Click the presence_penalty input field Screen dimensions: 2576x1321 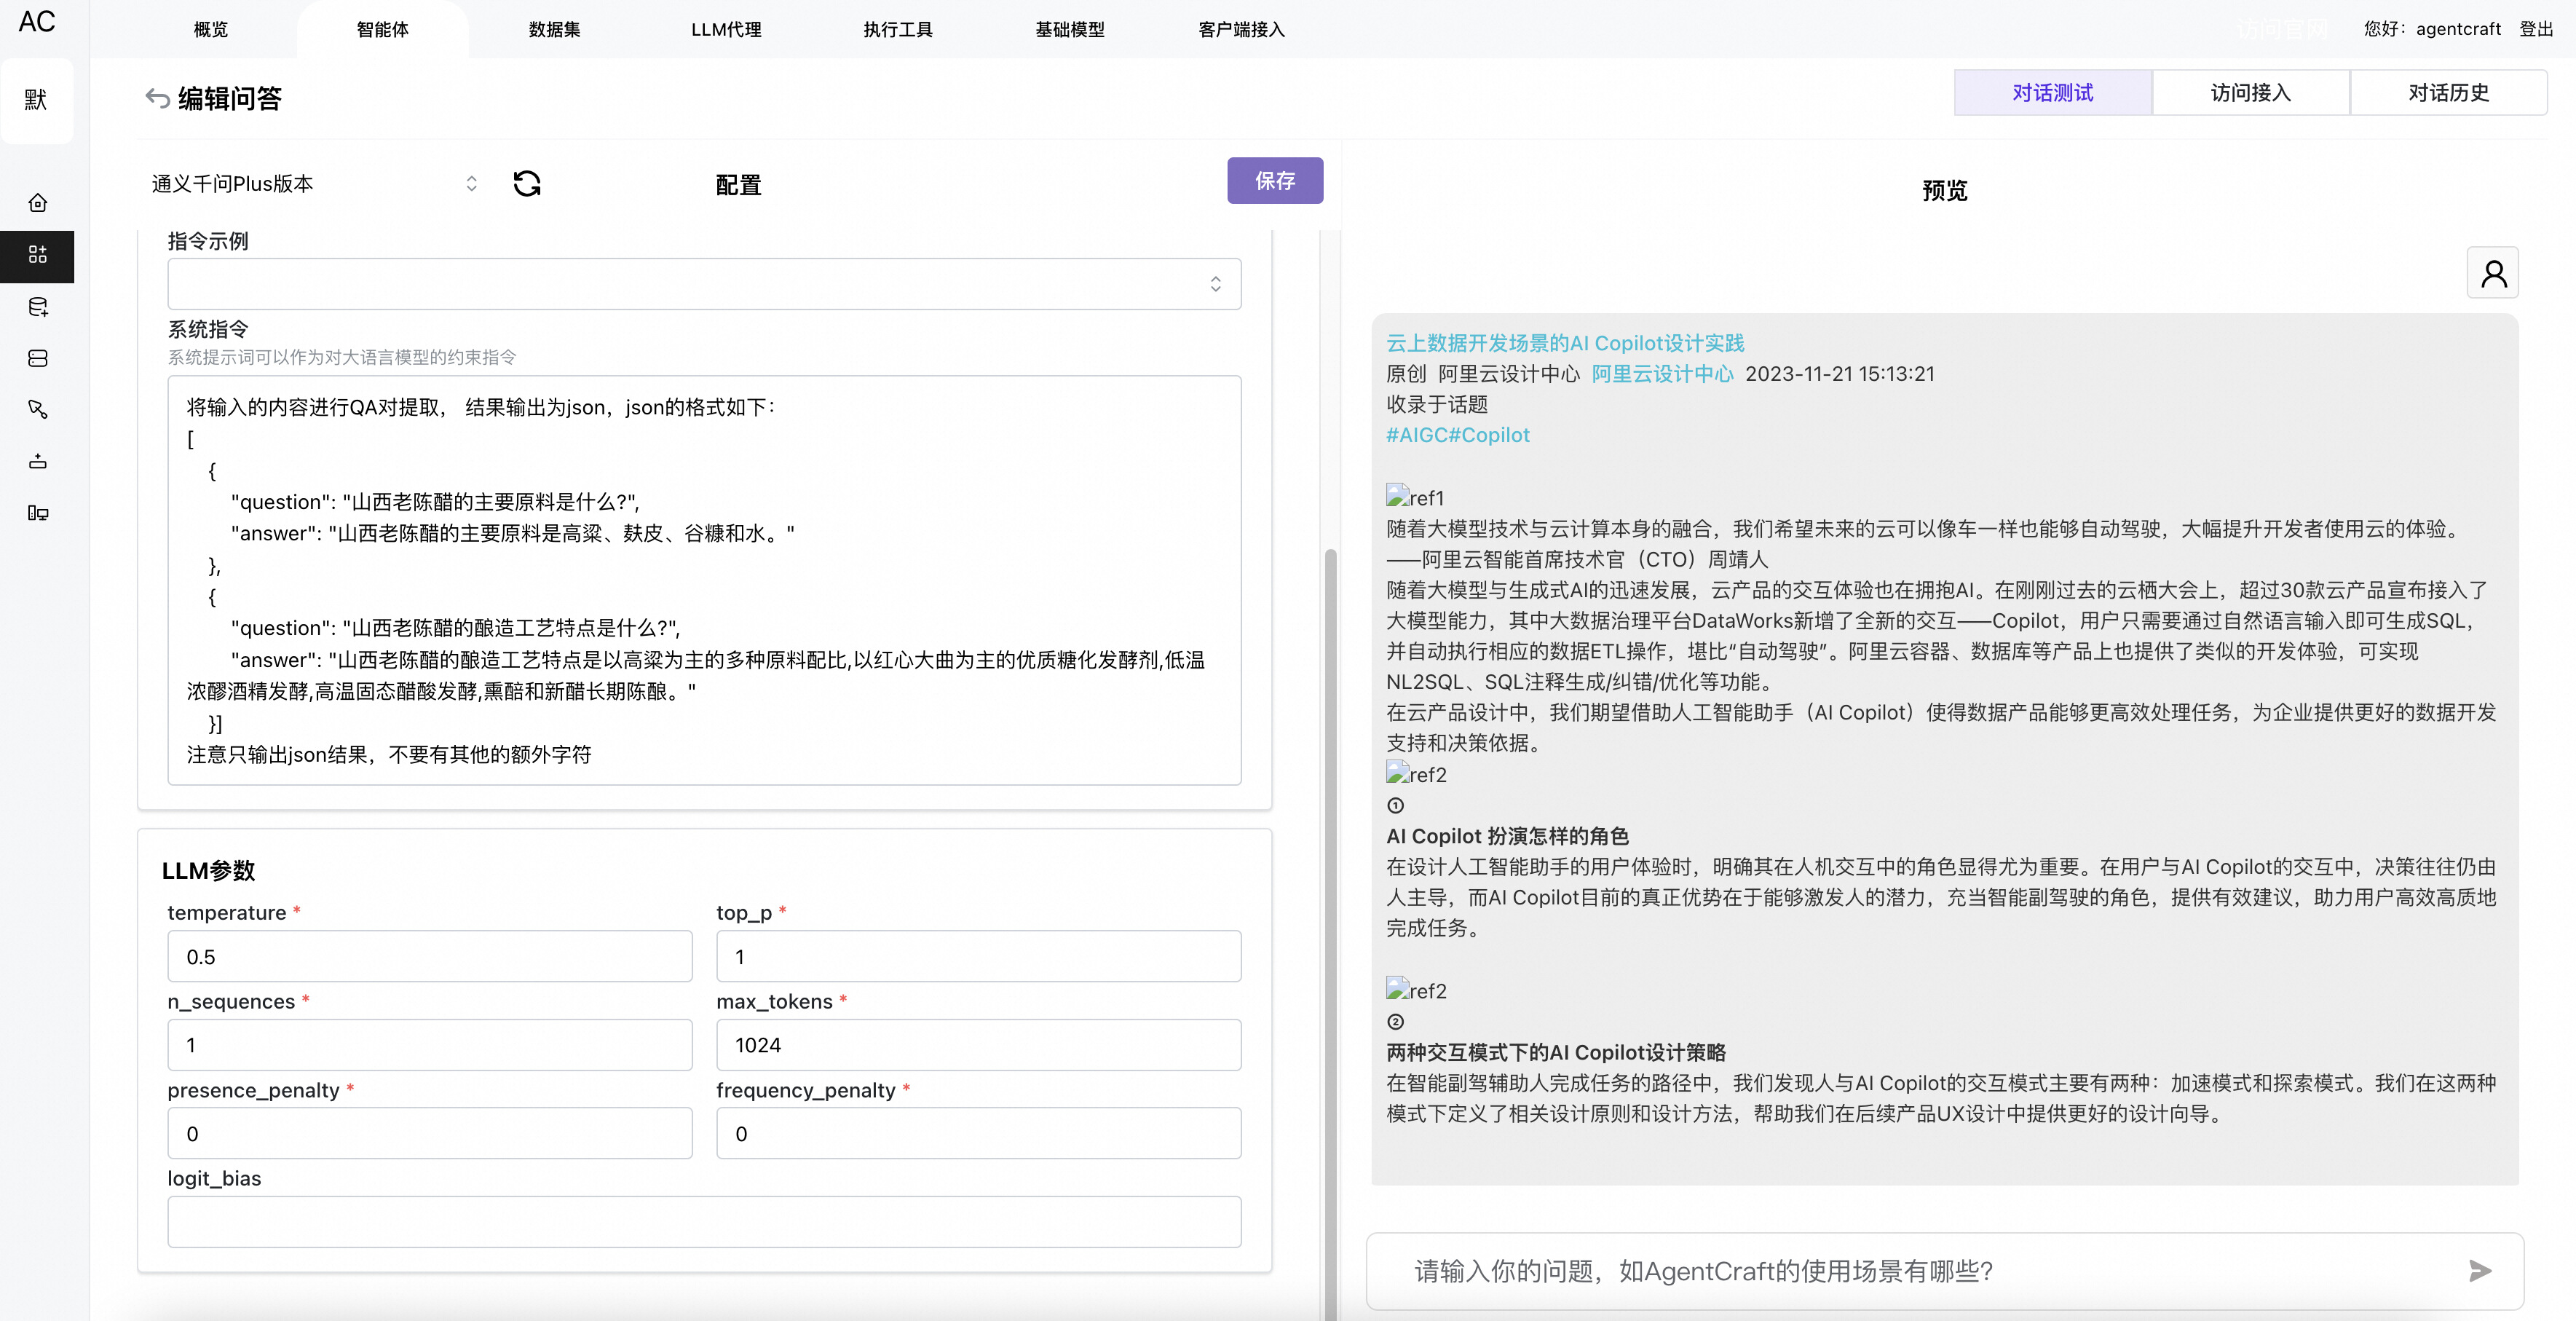coord(430,1133)
